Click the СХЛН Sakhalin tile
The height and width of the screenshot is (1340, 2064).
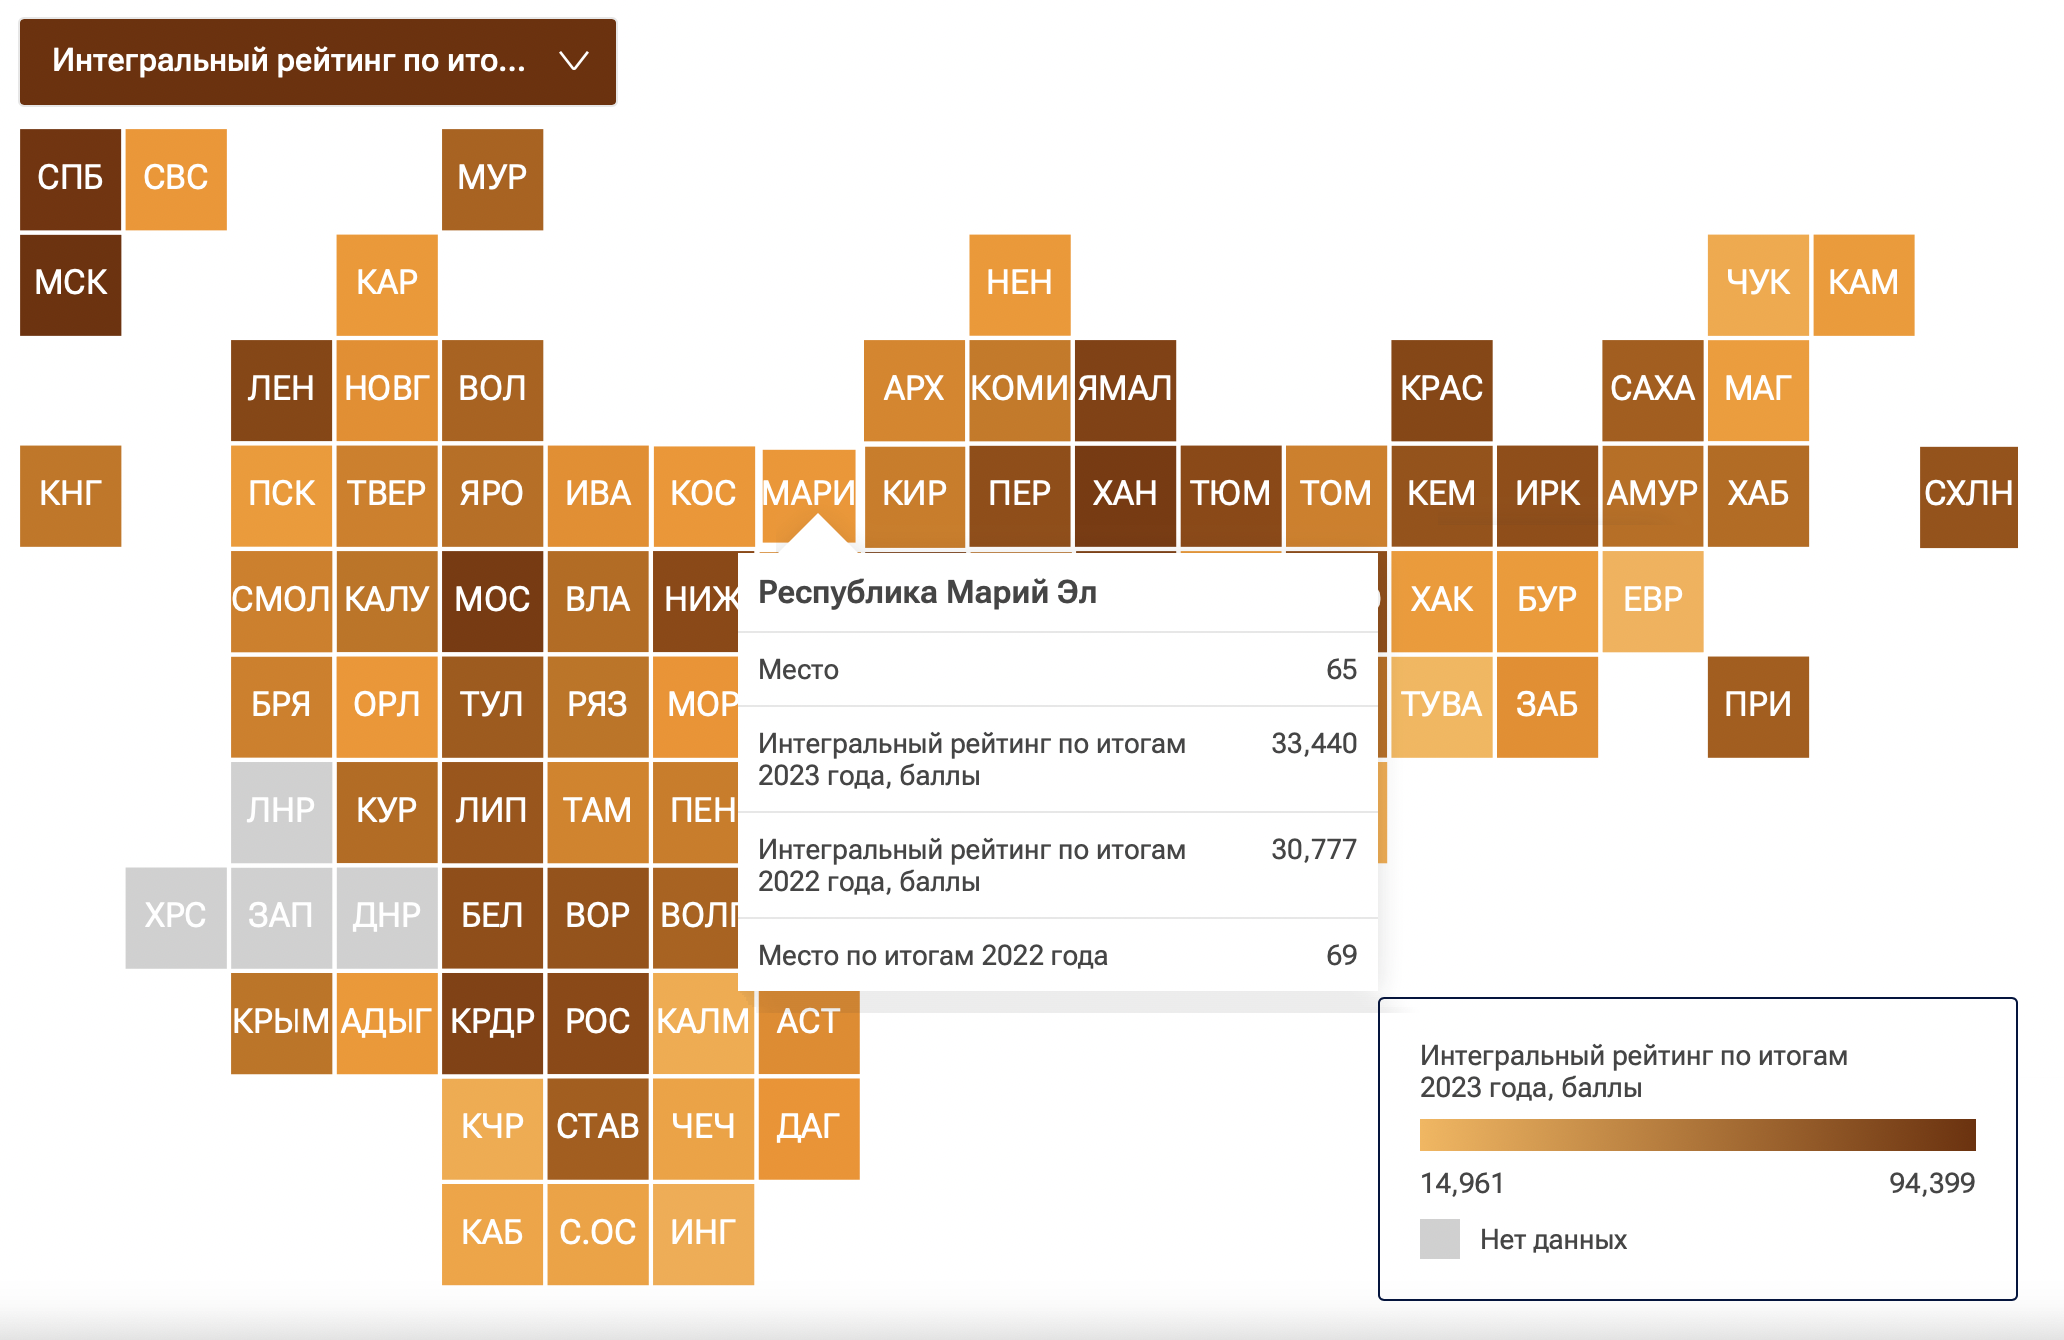point(1968,495)
